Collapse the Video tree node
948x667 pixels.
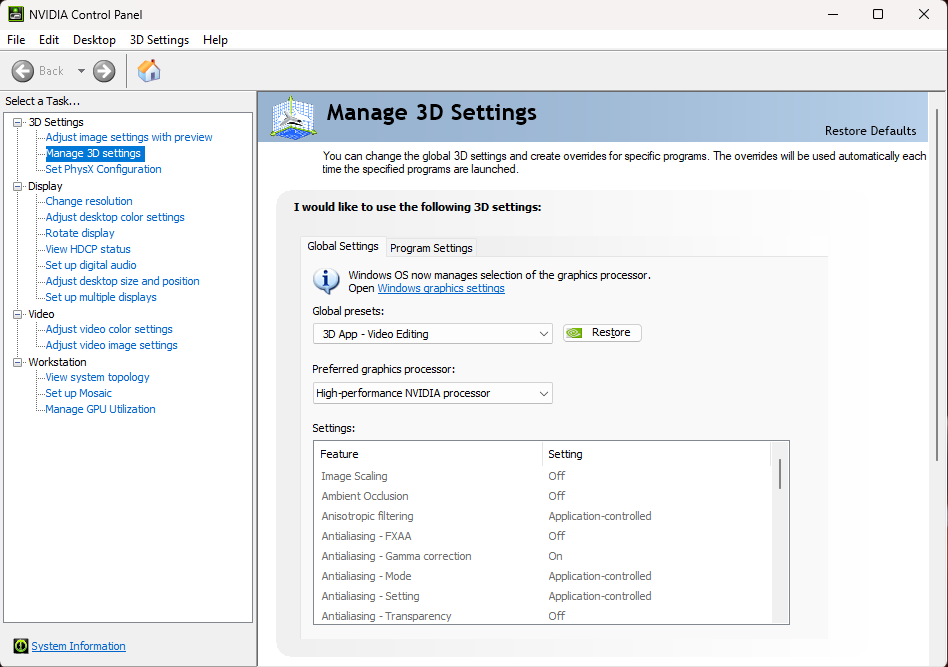click(18, 314)
